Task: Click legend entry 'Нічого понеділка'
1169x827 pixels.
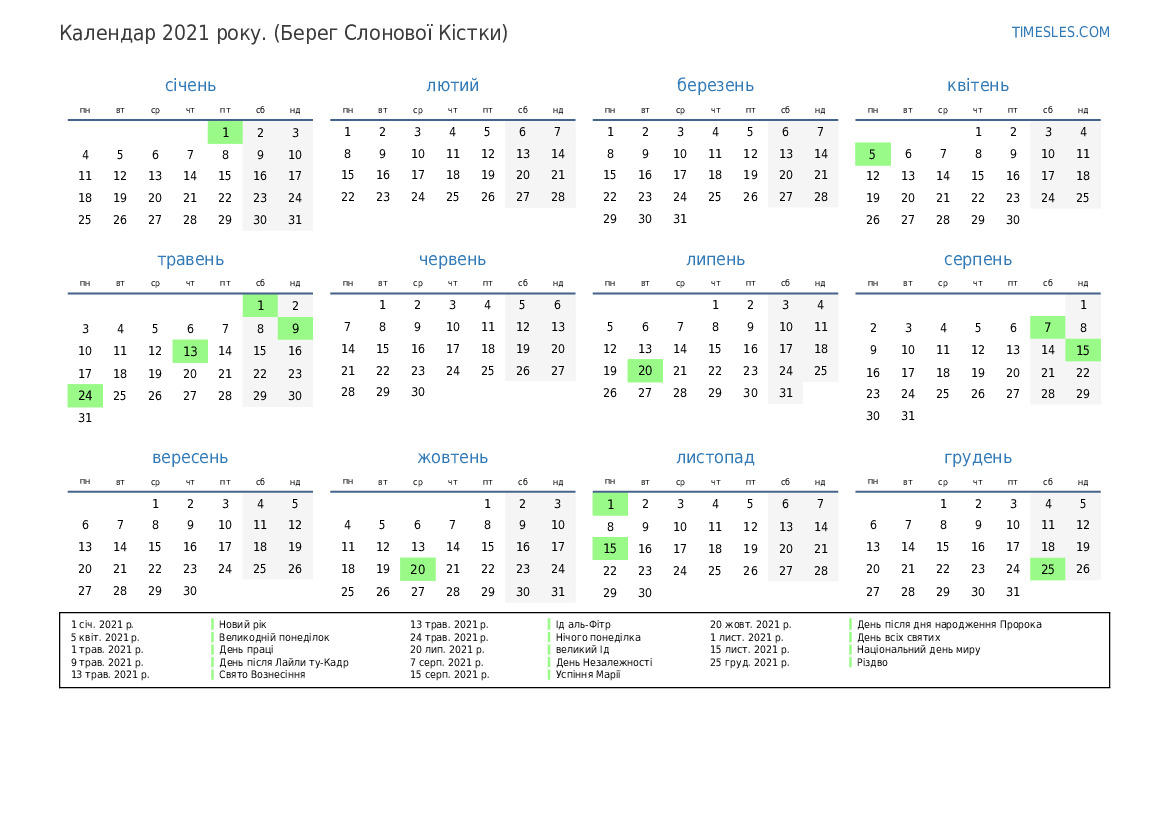Action: click(x=598, y=638)
